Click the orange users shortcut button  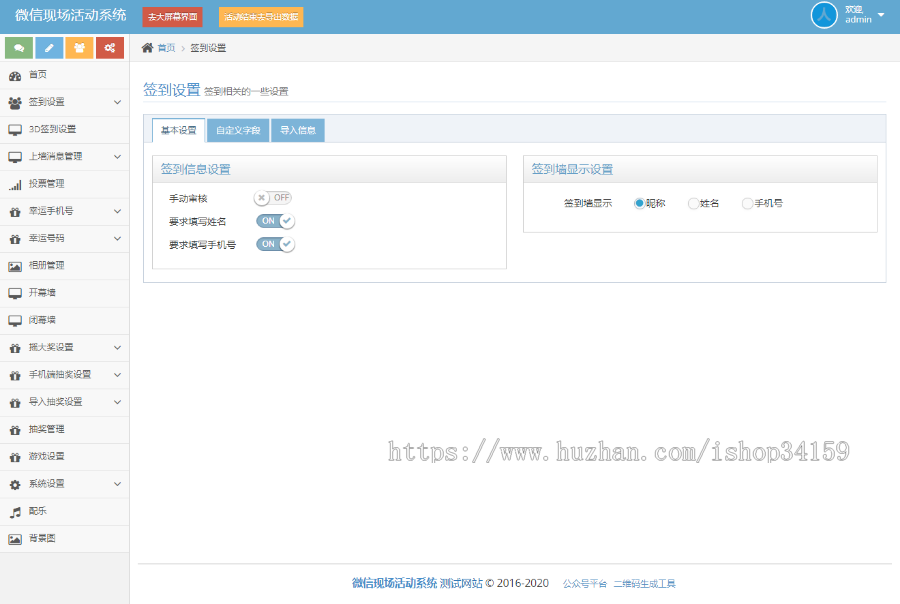click(x=79, y=48)
